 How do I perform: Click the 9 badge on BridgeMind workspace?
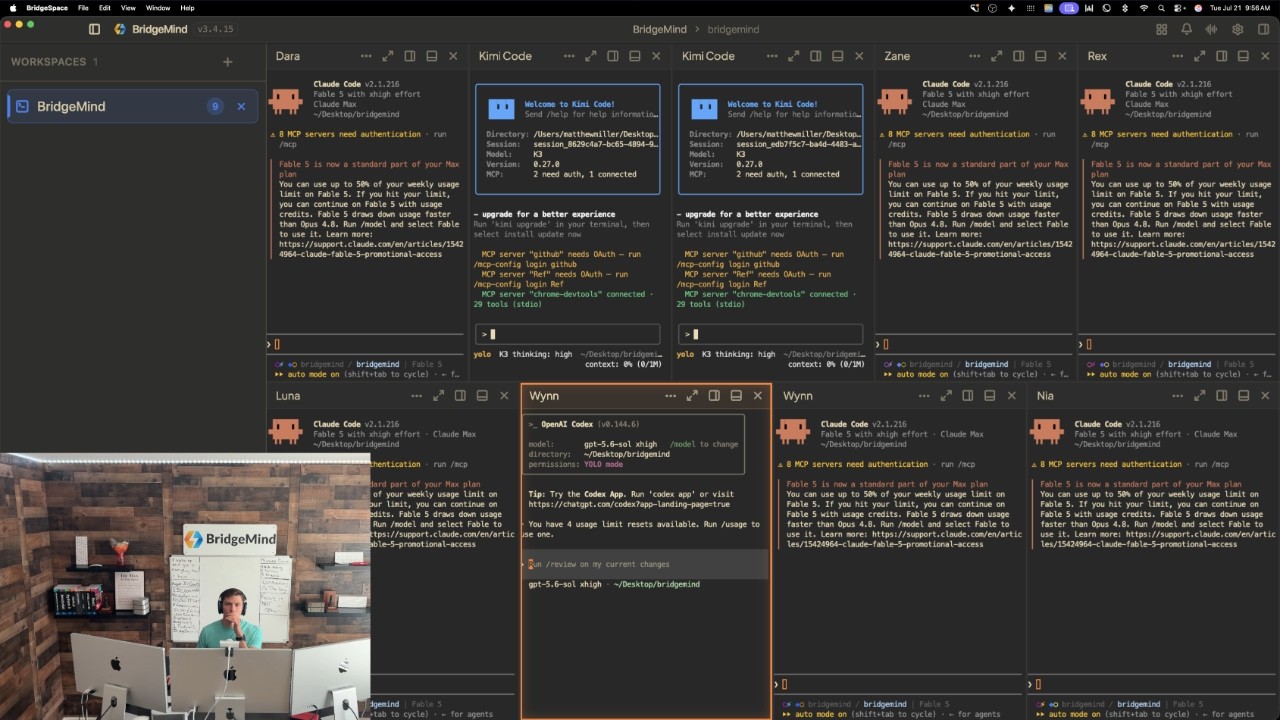click(x=215, y=106)
